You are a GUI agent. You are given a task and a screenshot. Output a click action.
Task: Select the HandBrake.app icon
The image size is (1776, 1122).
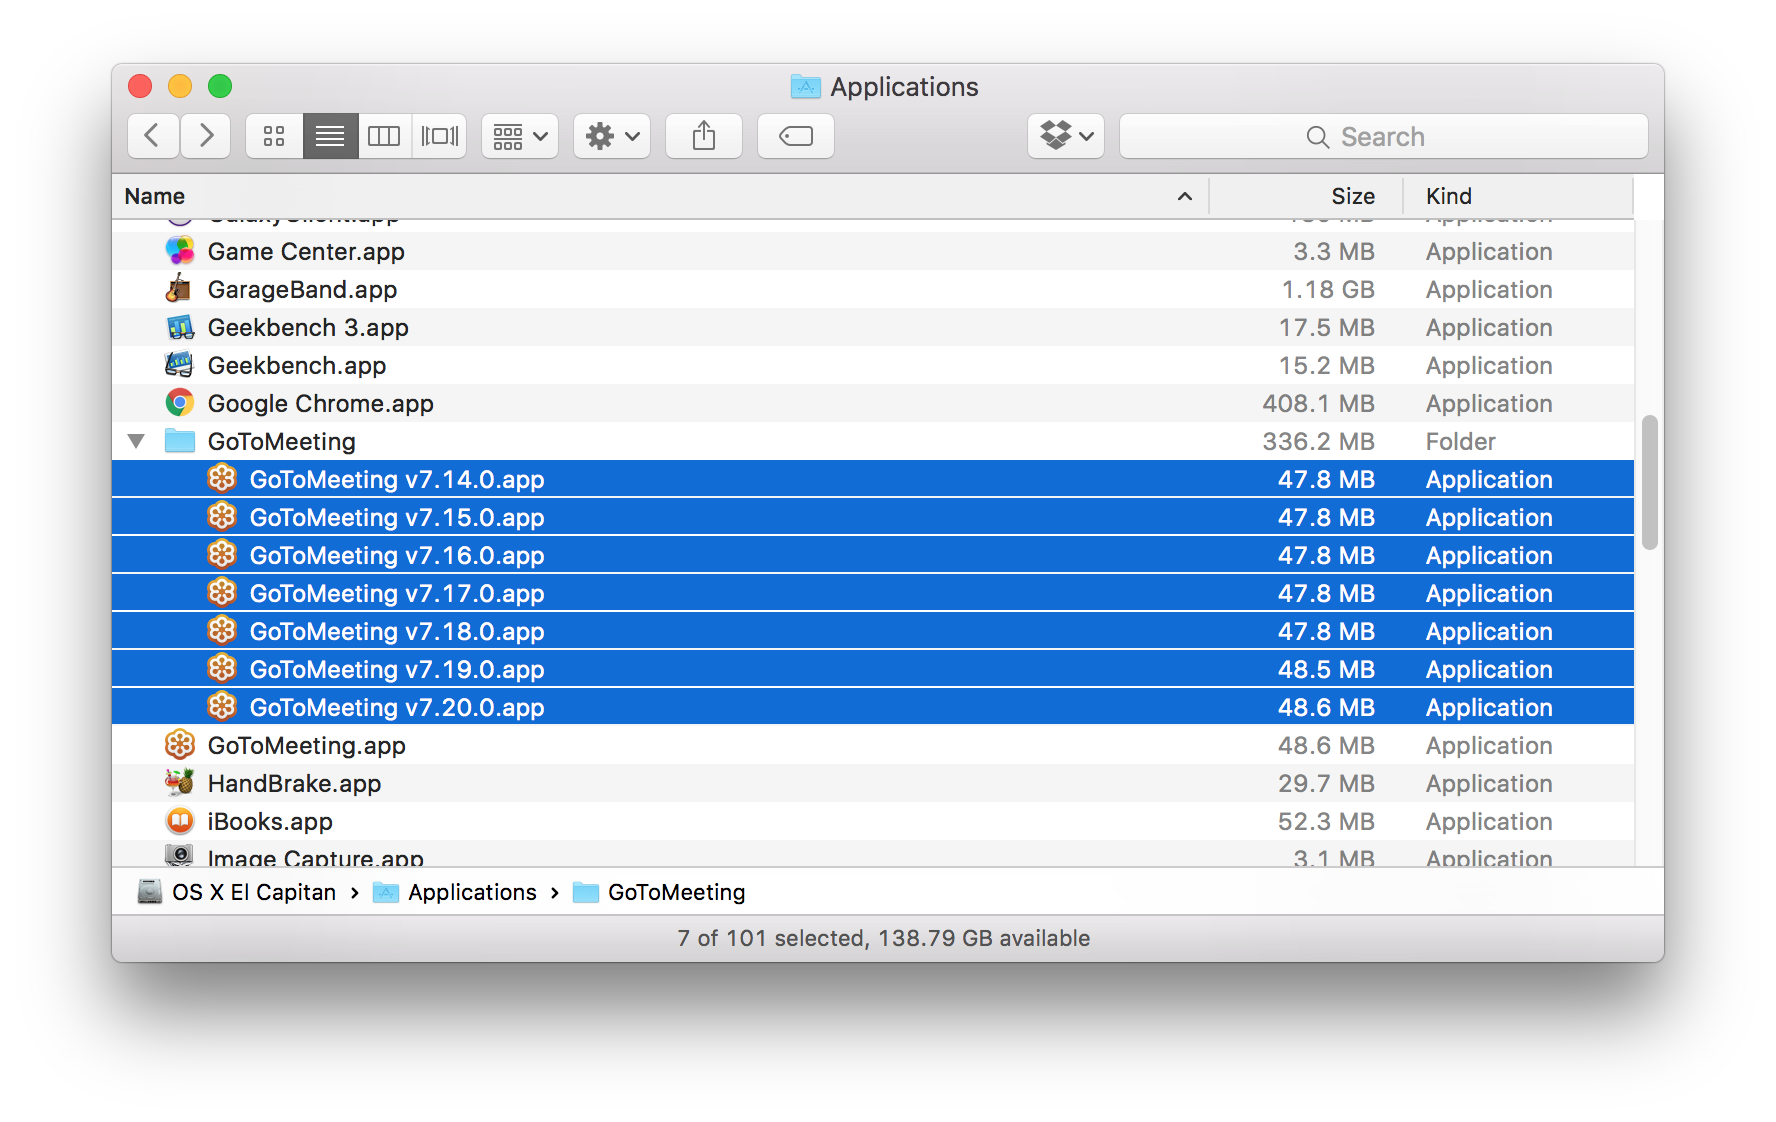tap(180, 783)
